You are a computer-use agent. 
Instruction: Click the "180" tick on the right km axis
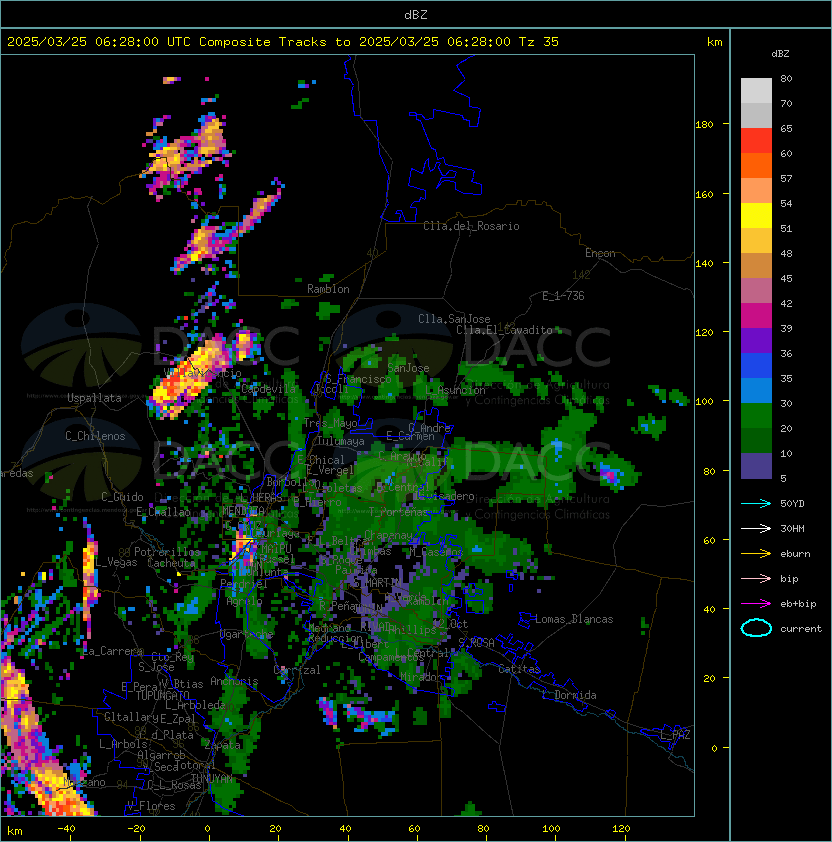704,125
